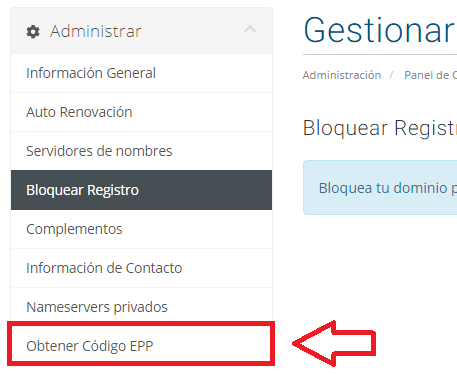Click the Administrar panel header title

pyautogui.click(x=96, y=32)
